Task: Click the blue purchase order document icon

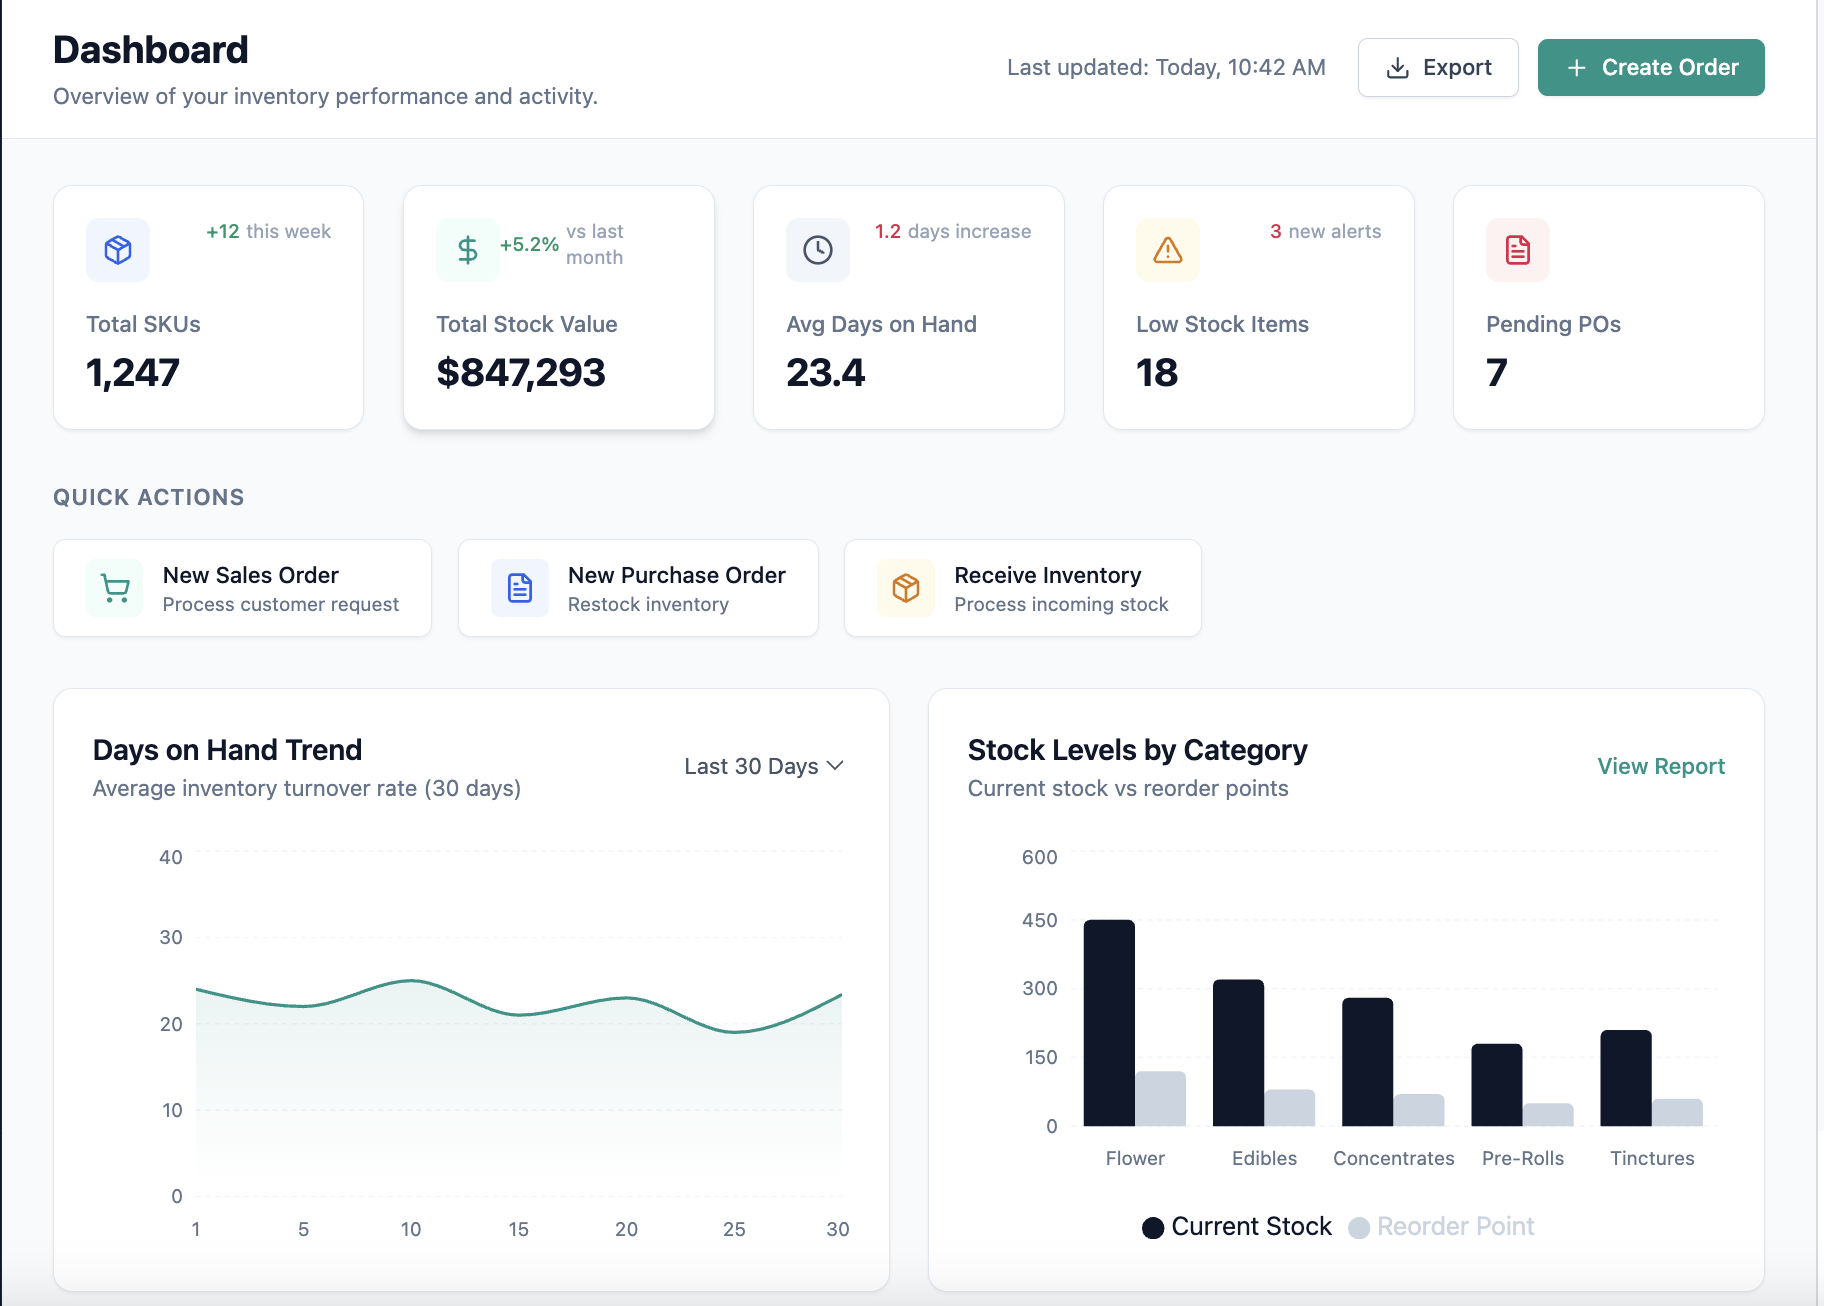Action: tap(520, 589)
